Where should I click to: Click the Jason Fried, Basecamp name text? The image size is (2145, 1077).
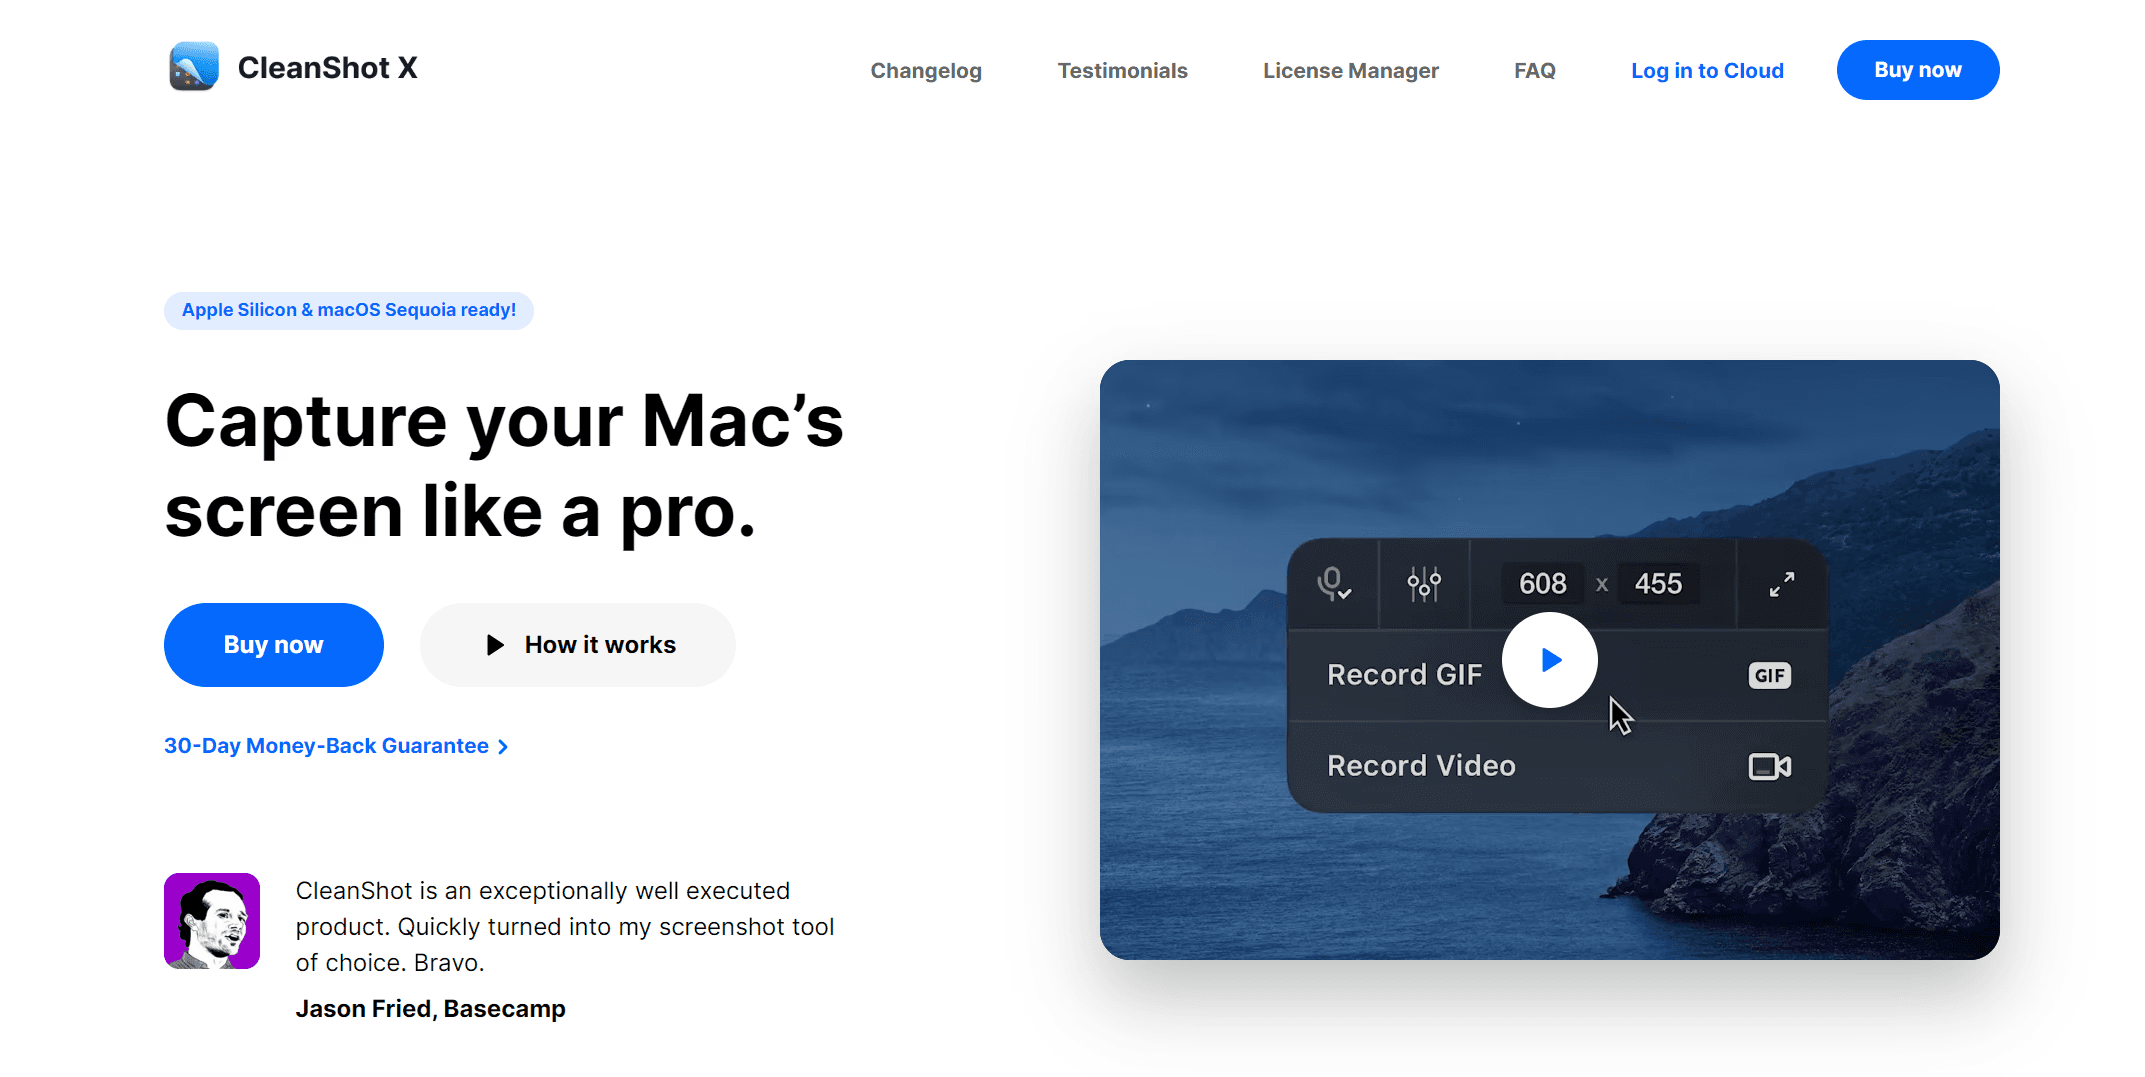(x=430, y=1009)
